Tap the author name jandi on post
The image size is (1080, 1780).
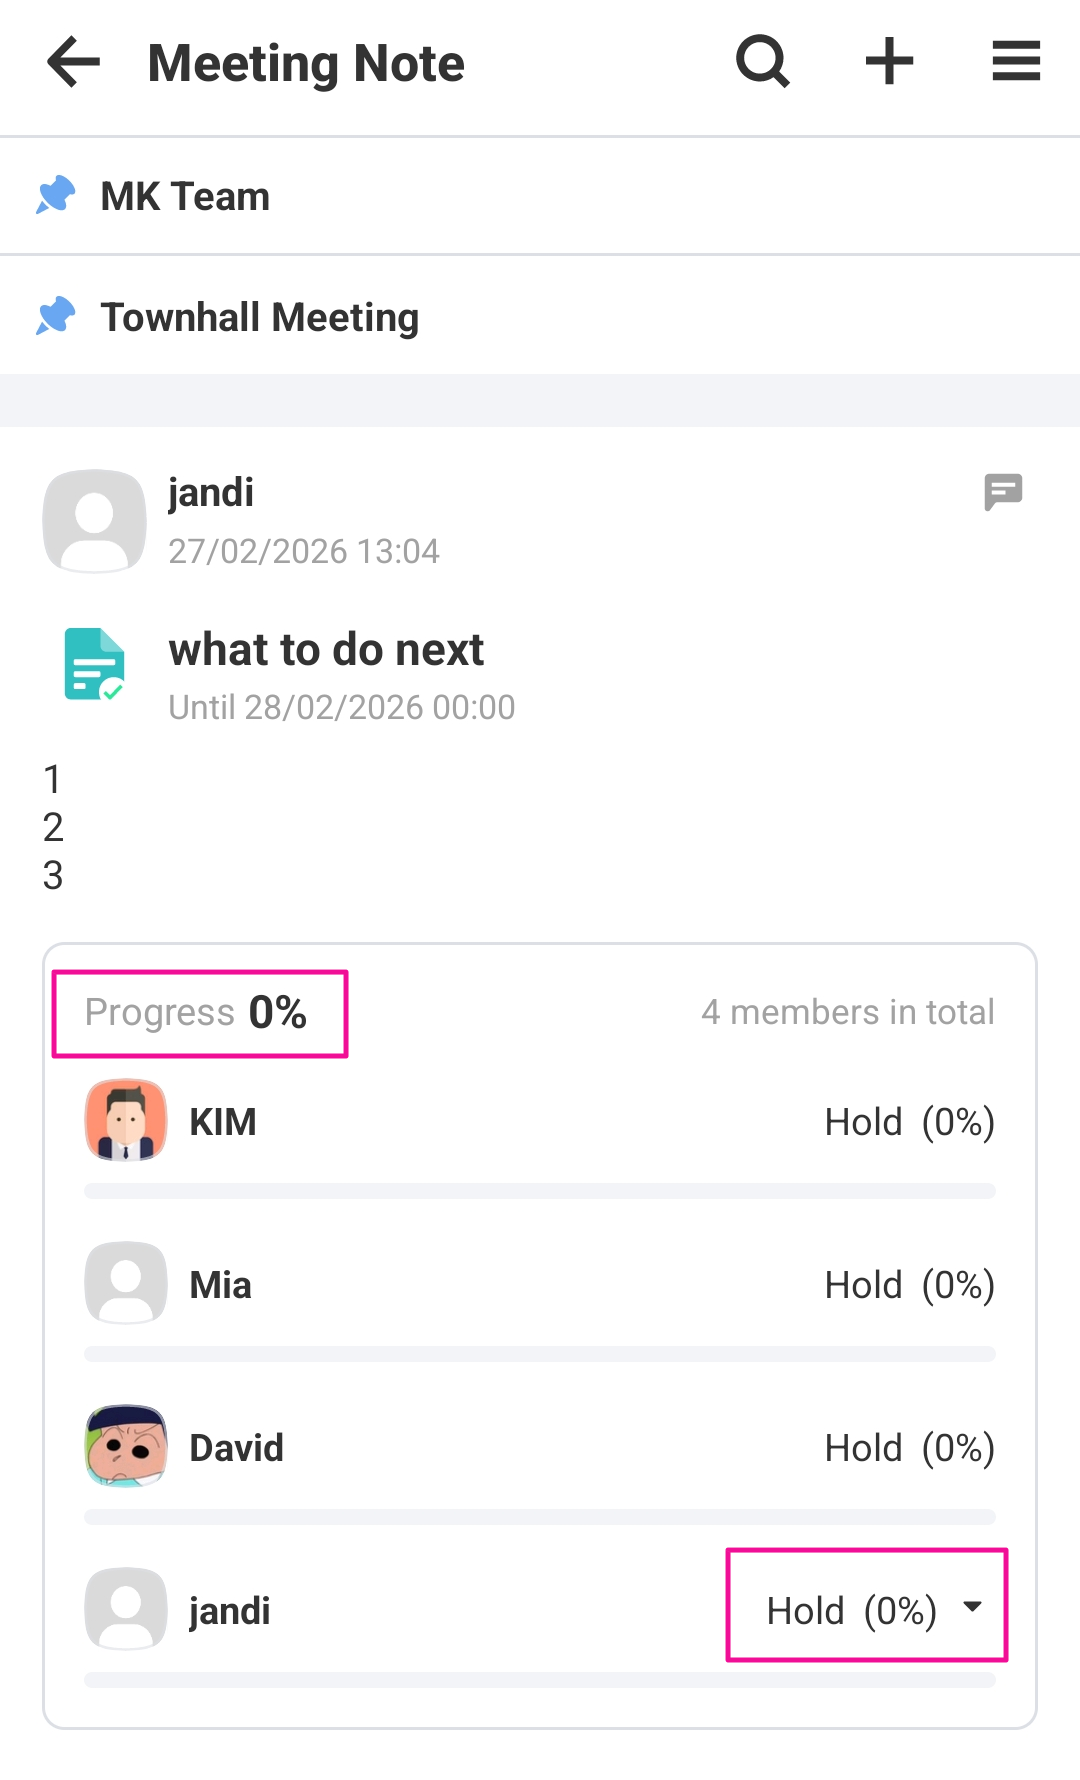[211, 493]
